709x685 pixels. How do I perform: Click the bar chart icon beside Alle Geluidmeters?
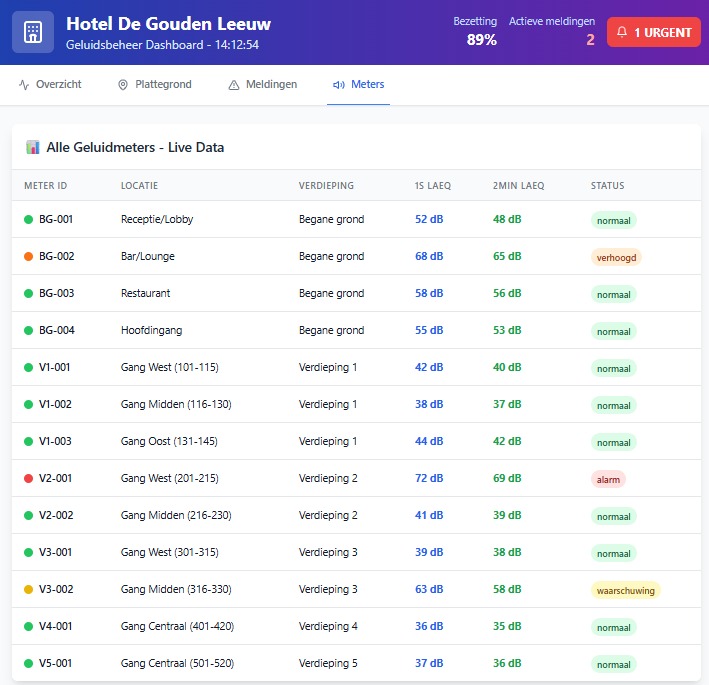pos(33,148)
